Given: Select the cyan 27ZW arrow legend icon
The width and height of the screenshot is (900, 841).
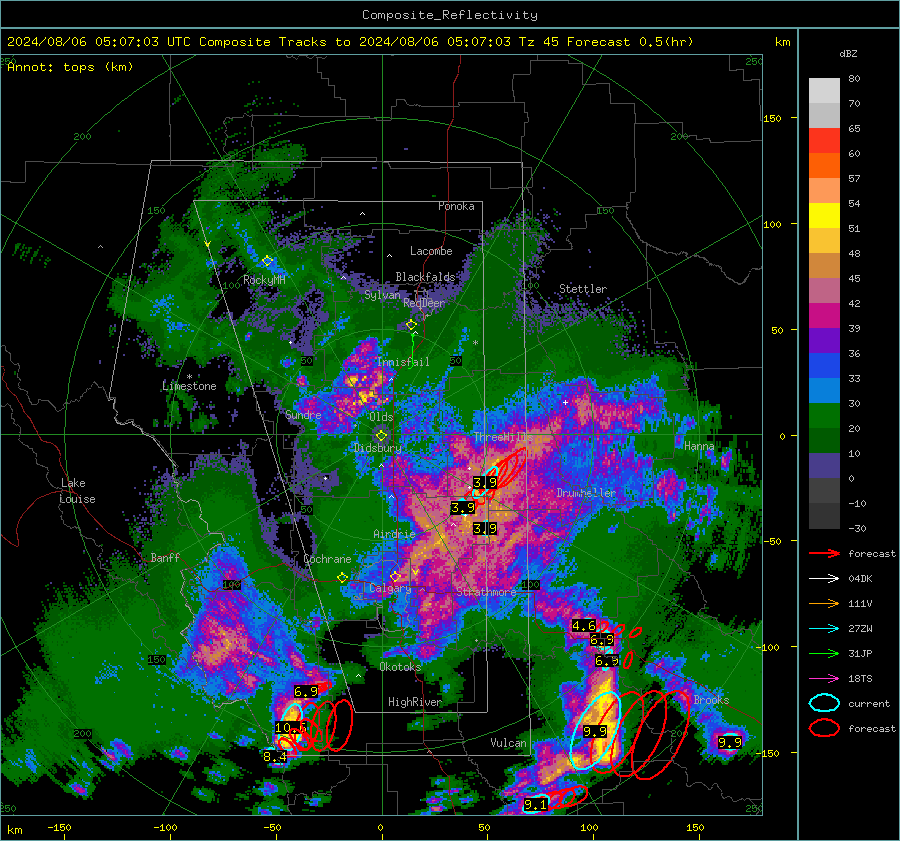Looking at the screenshot, I should pos(824,629).
